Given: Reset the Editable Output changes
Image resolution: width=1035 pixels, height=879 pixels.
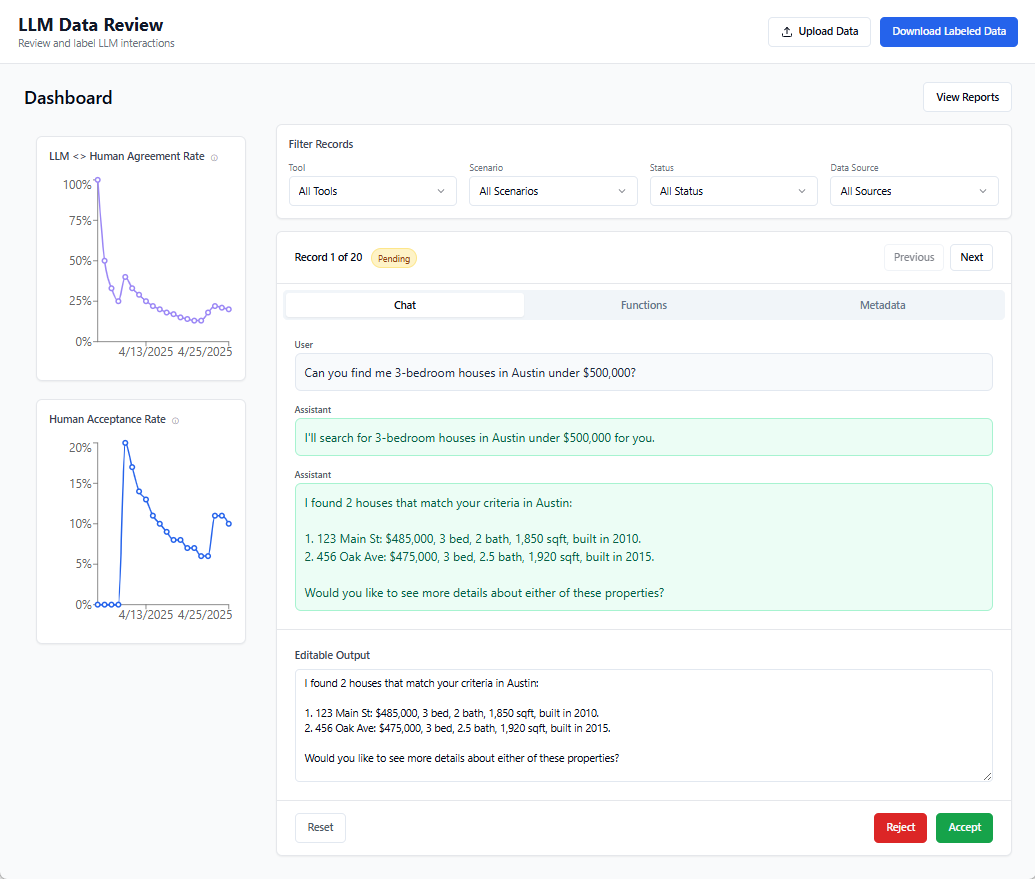Looking at the screenshot, I should [319, 827].
